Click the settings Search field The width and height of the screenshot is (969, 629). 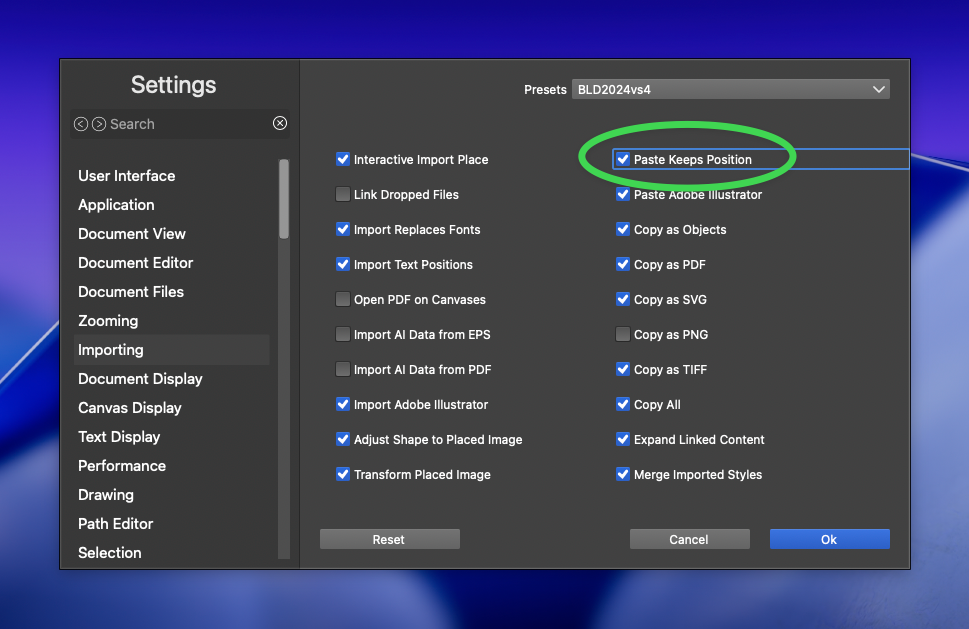click(185, 124)
